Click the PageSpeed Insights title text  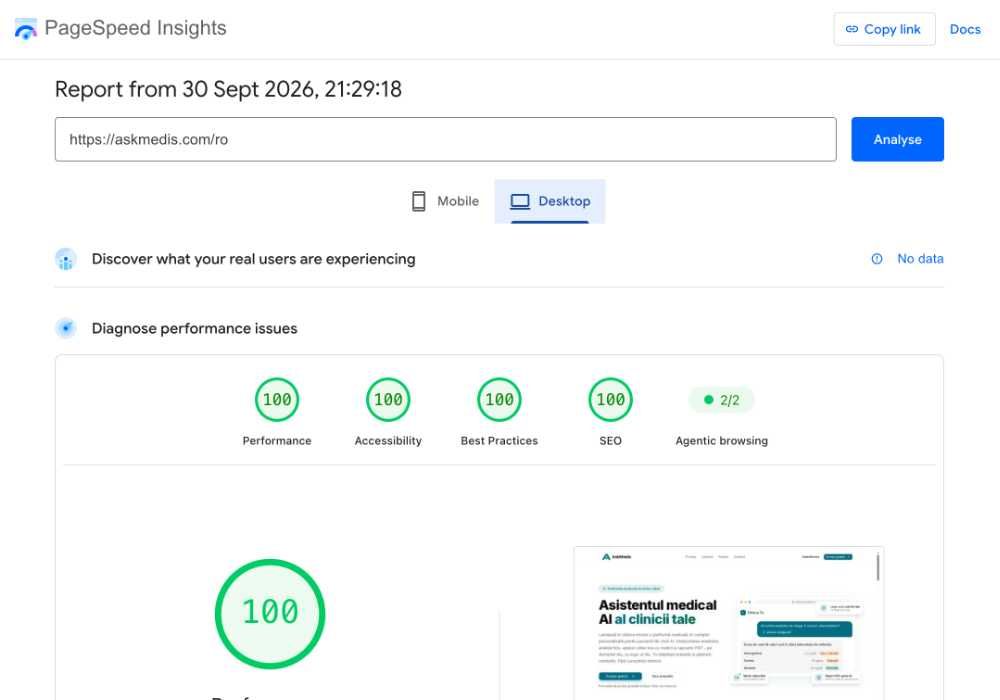pos(135,28)
